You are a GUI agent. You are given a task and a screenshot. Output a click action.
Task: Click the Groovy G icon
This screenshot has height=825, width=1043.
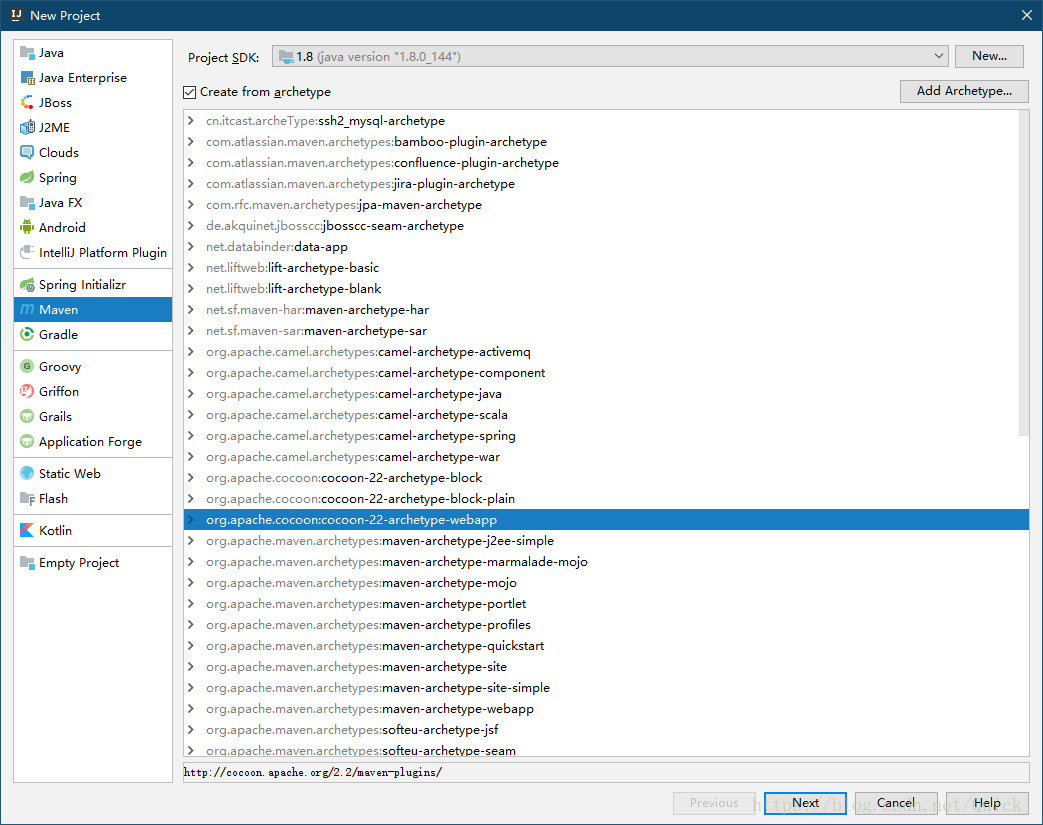click(27, 367)
